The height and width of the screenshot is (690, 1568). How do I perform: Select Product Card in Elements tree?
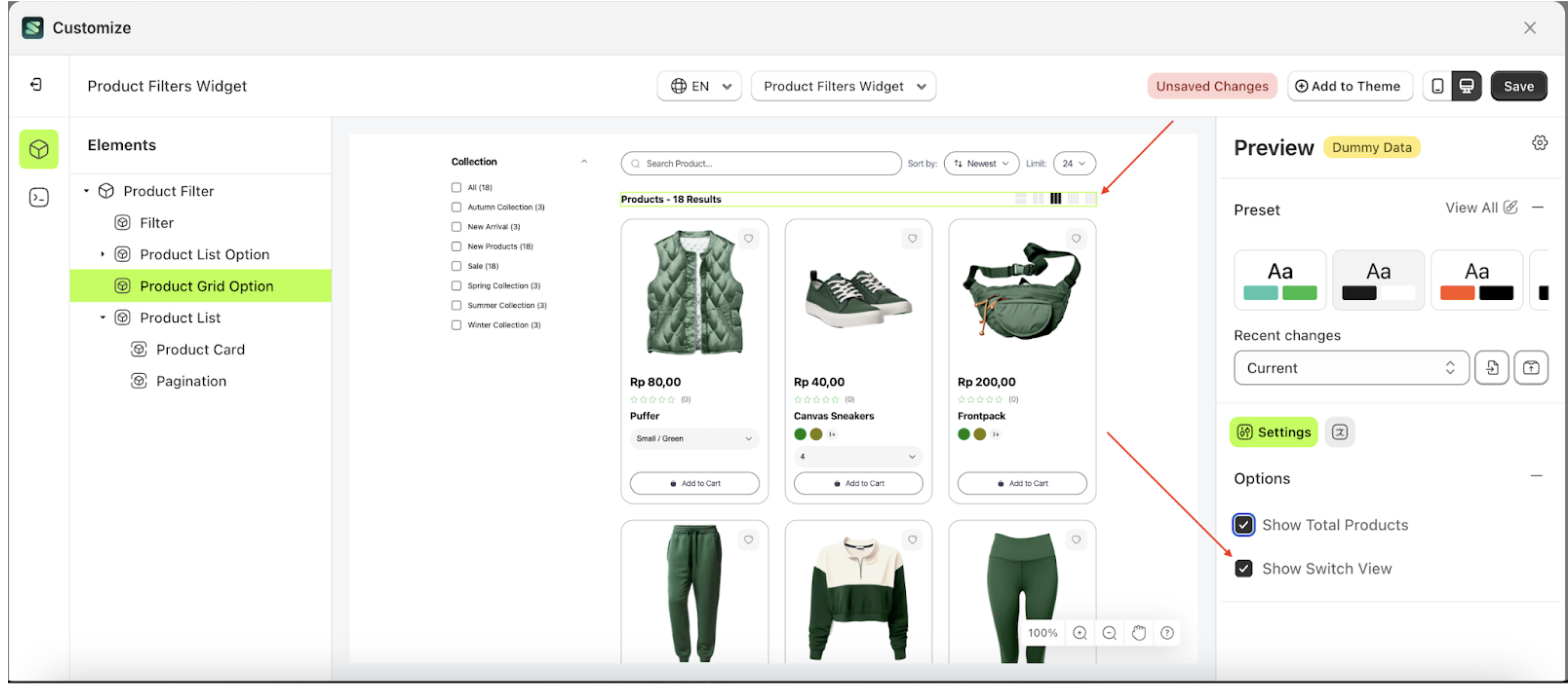pos(200,350)
